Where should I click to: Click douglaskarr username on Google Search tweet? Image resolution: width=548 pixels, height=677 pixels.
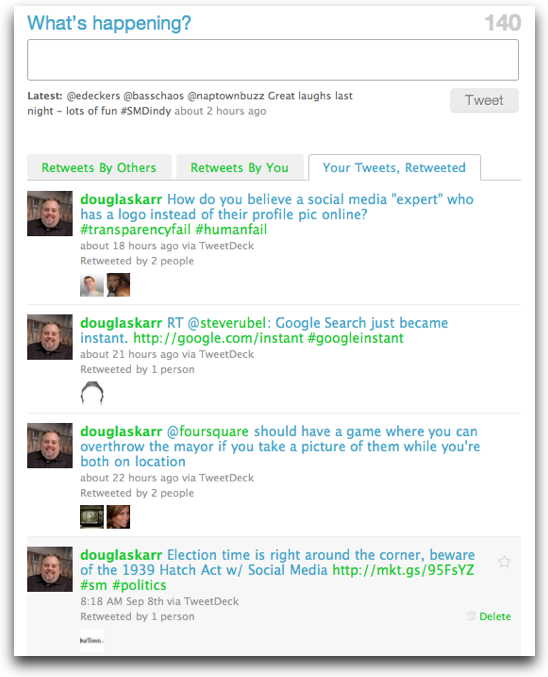click(121, 323)
